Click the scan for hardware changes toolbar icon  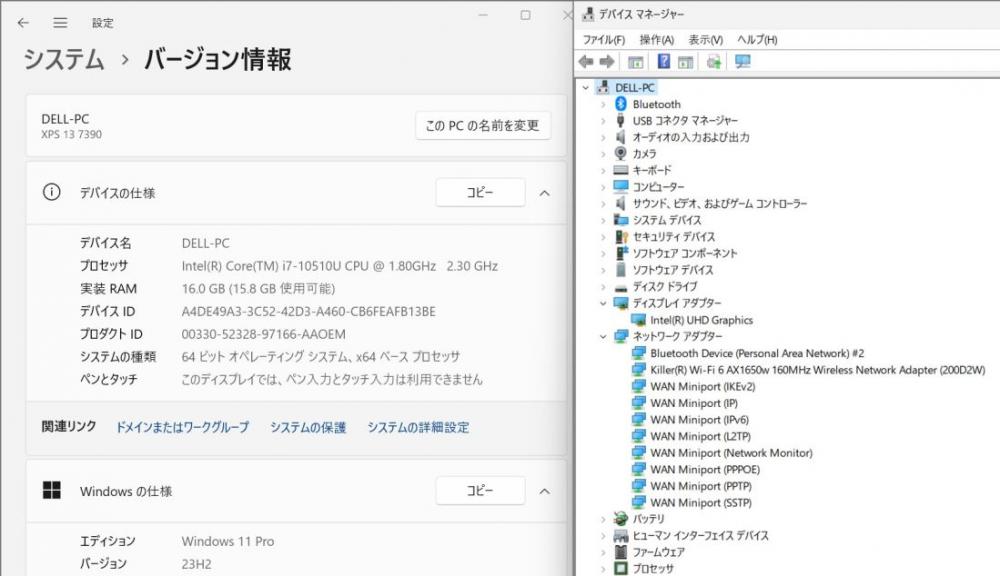point(714,61)
